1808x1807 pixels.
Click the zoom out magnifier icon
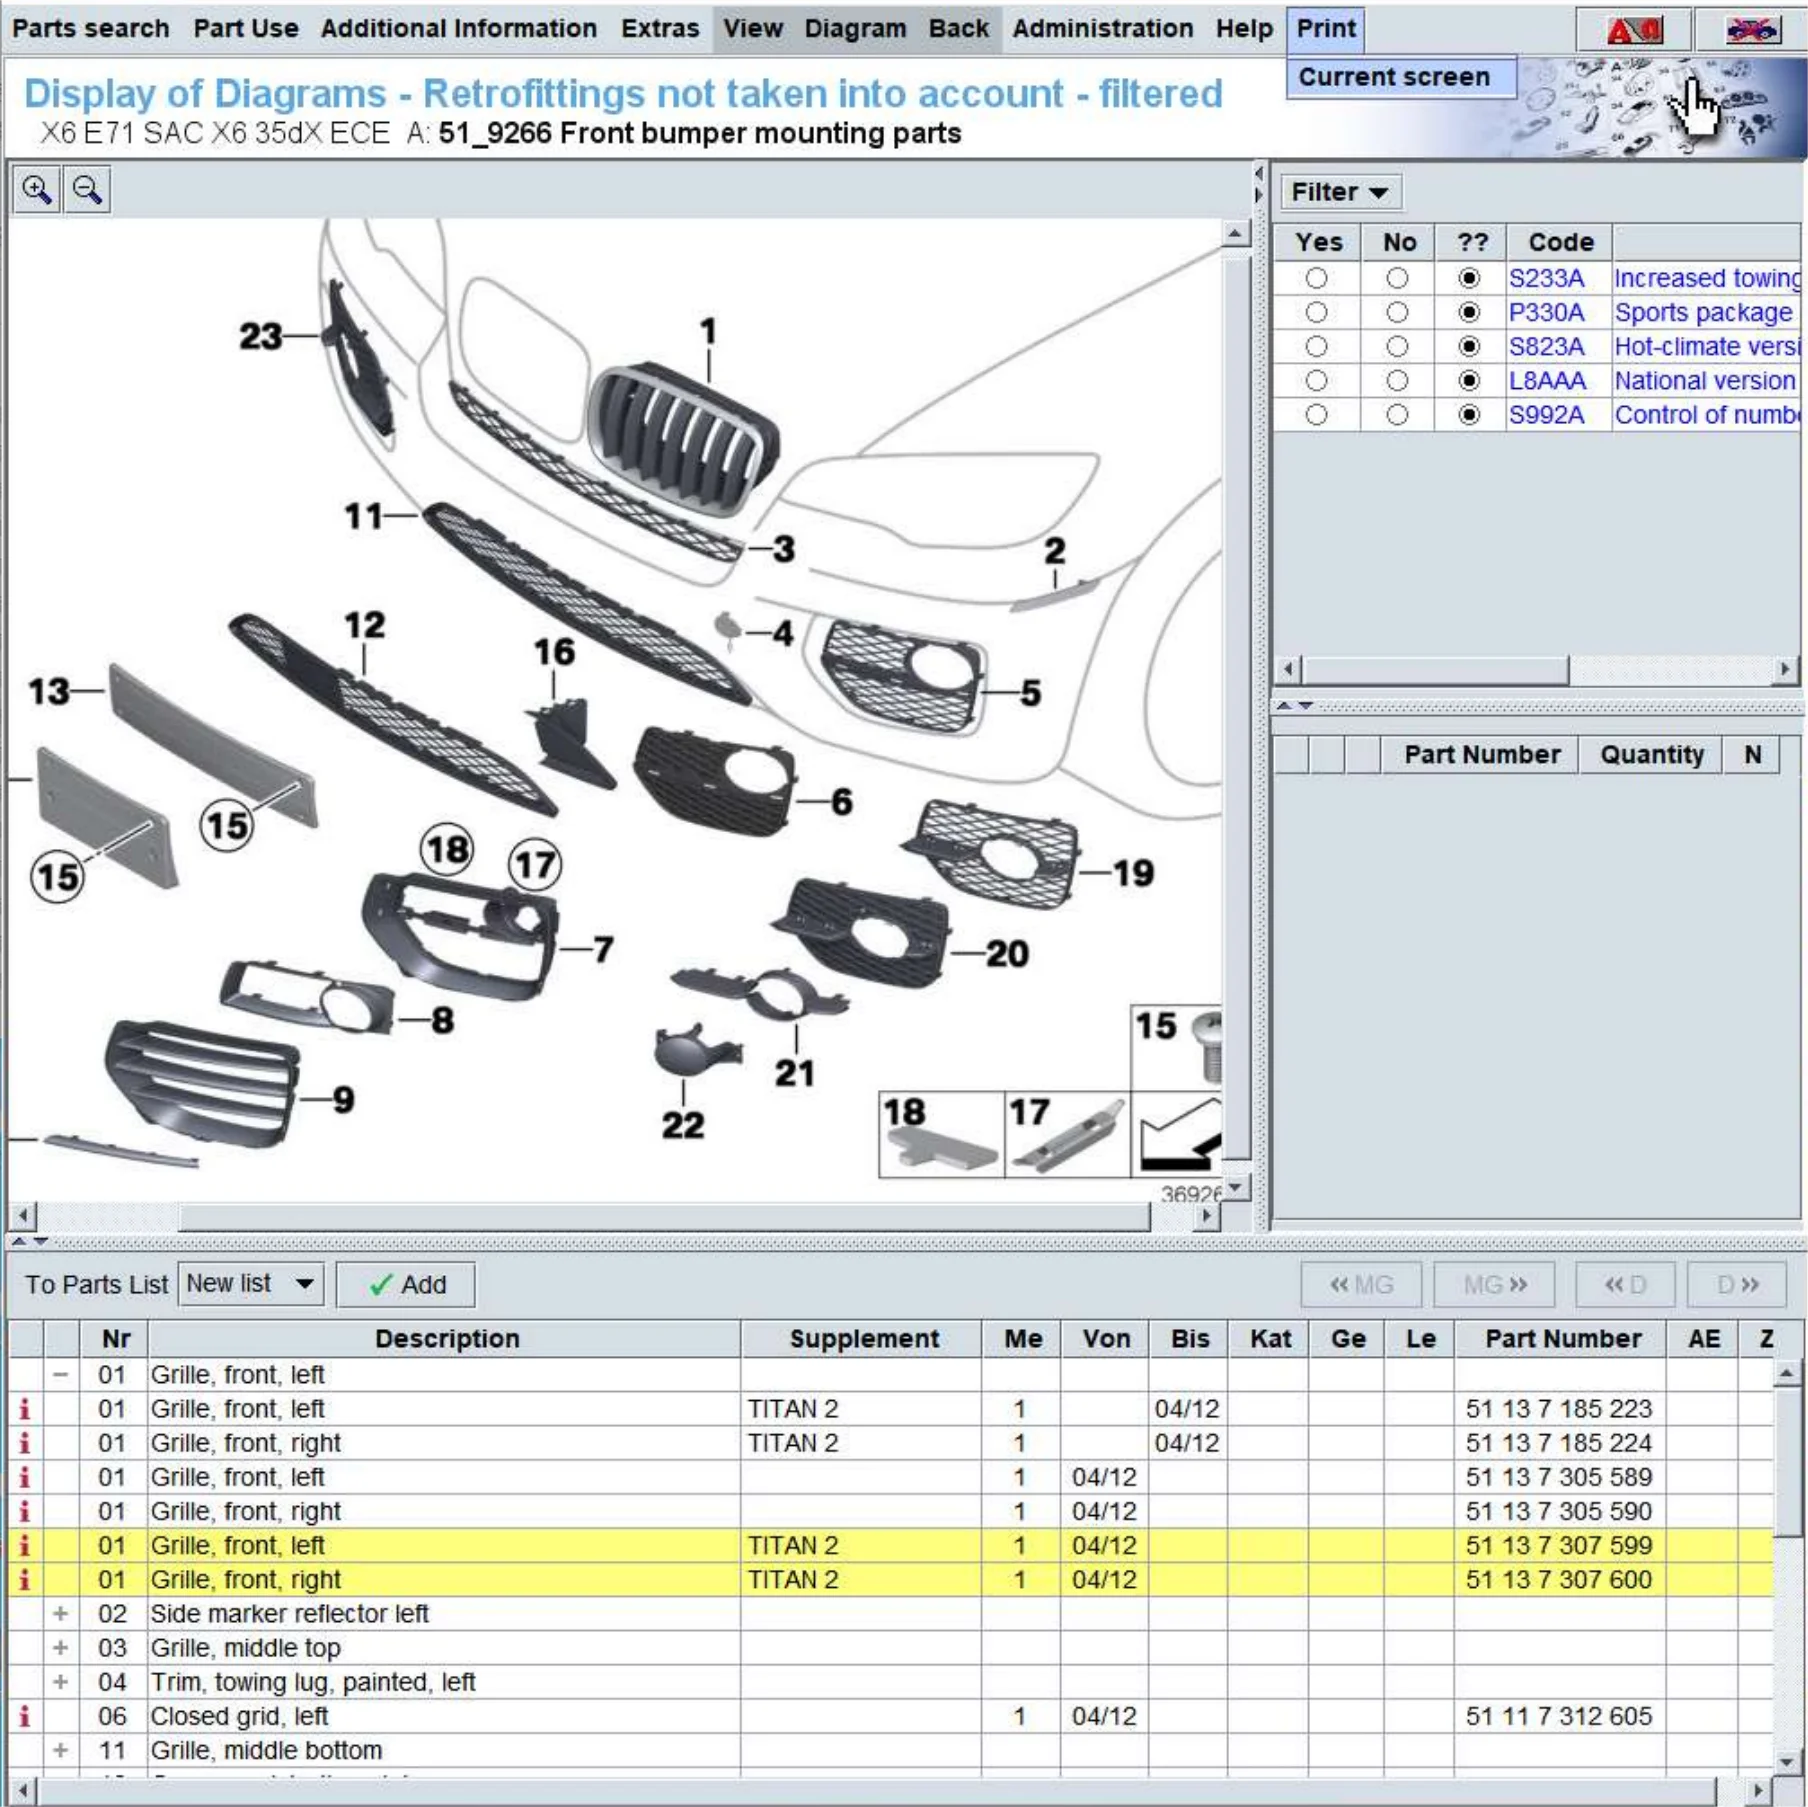point(88,190)
